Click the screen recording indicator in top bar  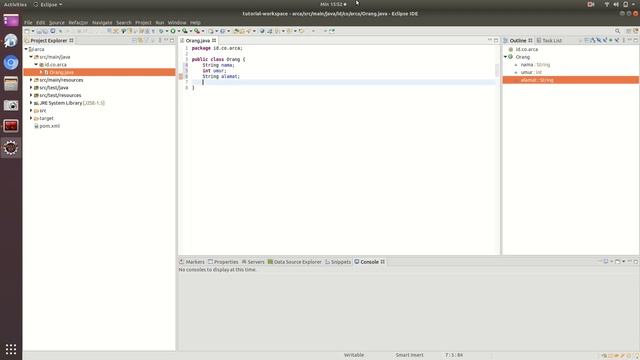pyautogui.click(x=591, y=4)
